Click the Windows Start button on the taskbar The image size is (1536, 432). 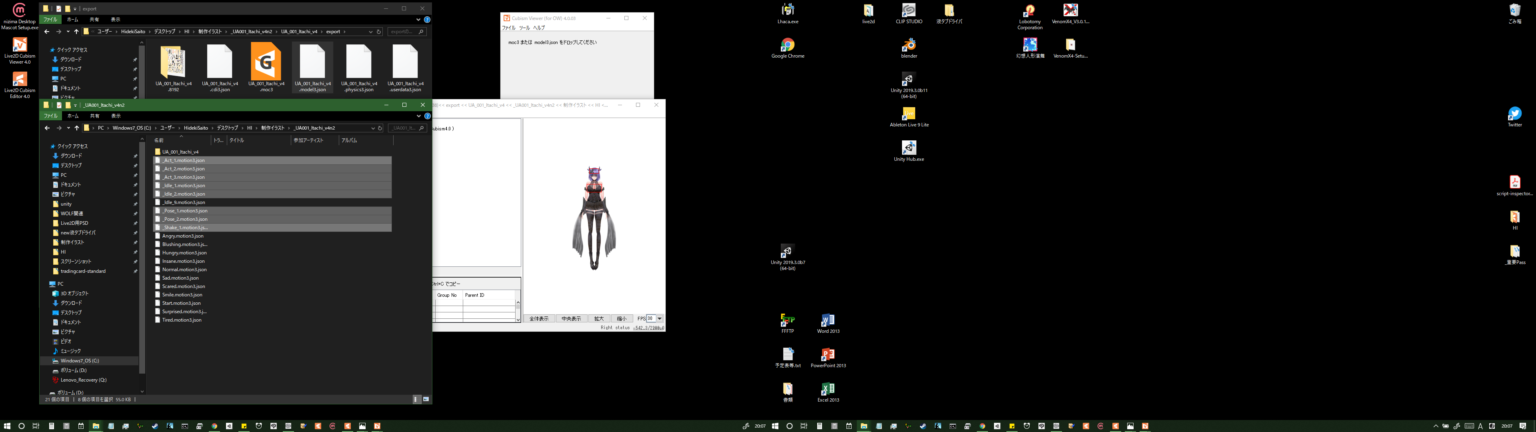[6, 426]
